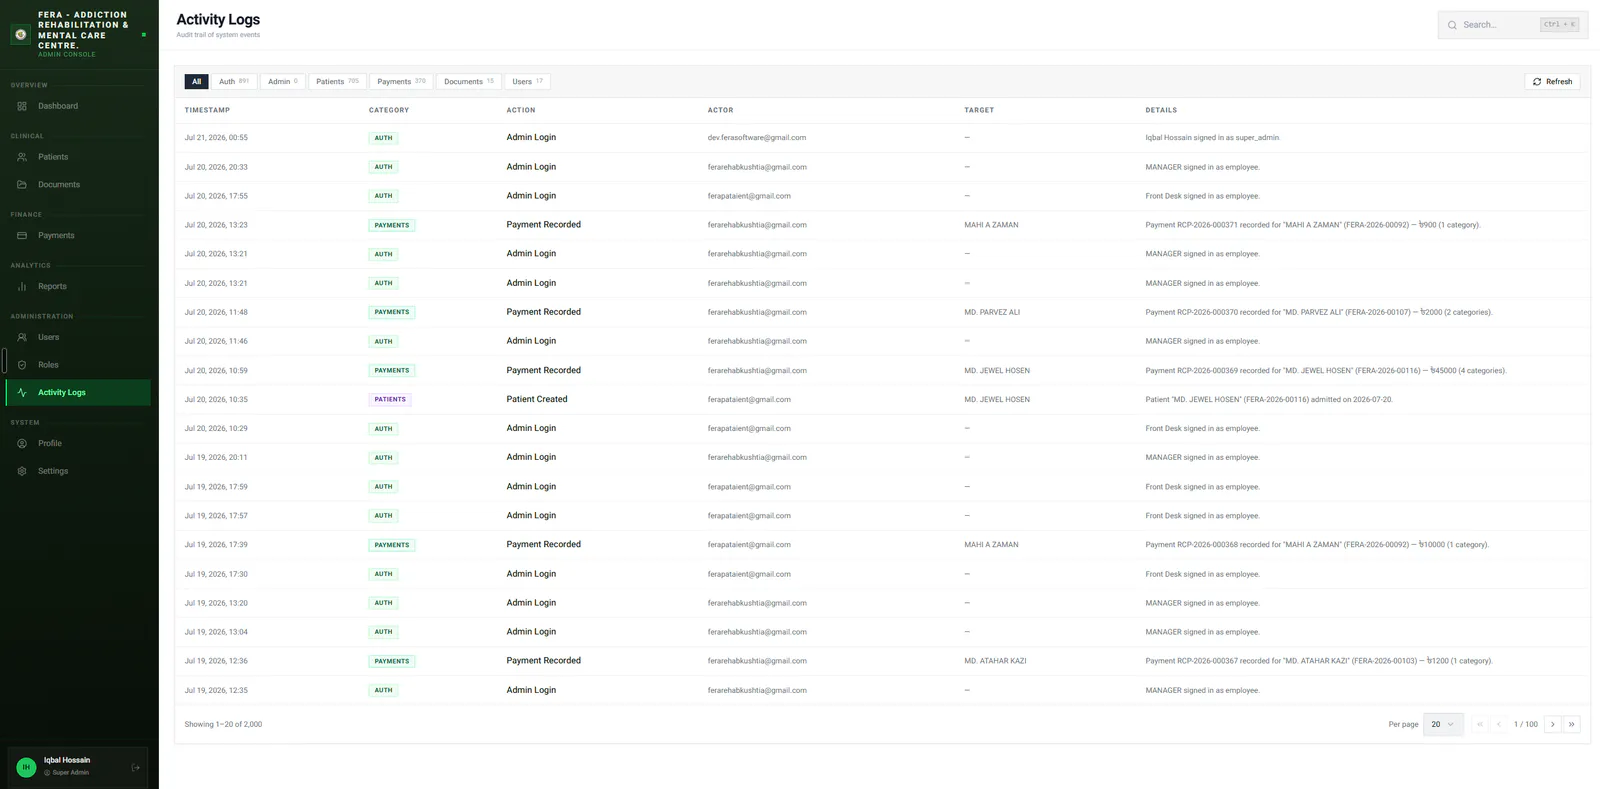Open Patients via its people icon
This screenshot has height=789, width=1600.
[22, 157]
